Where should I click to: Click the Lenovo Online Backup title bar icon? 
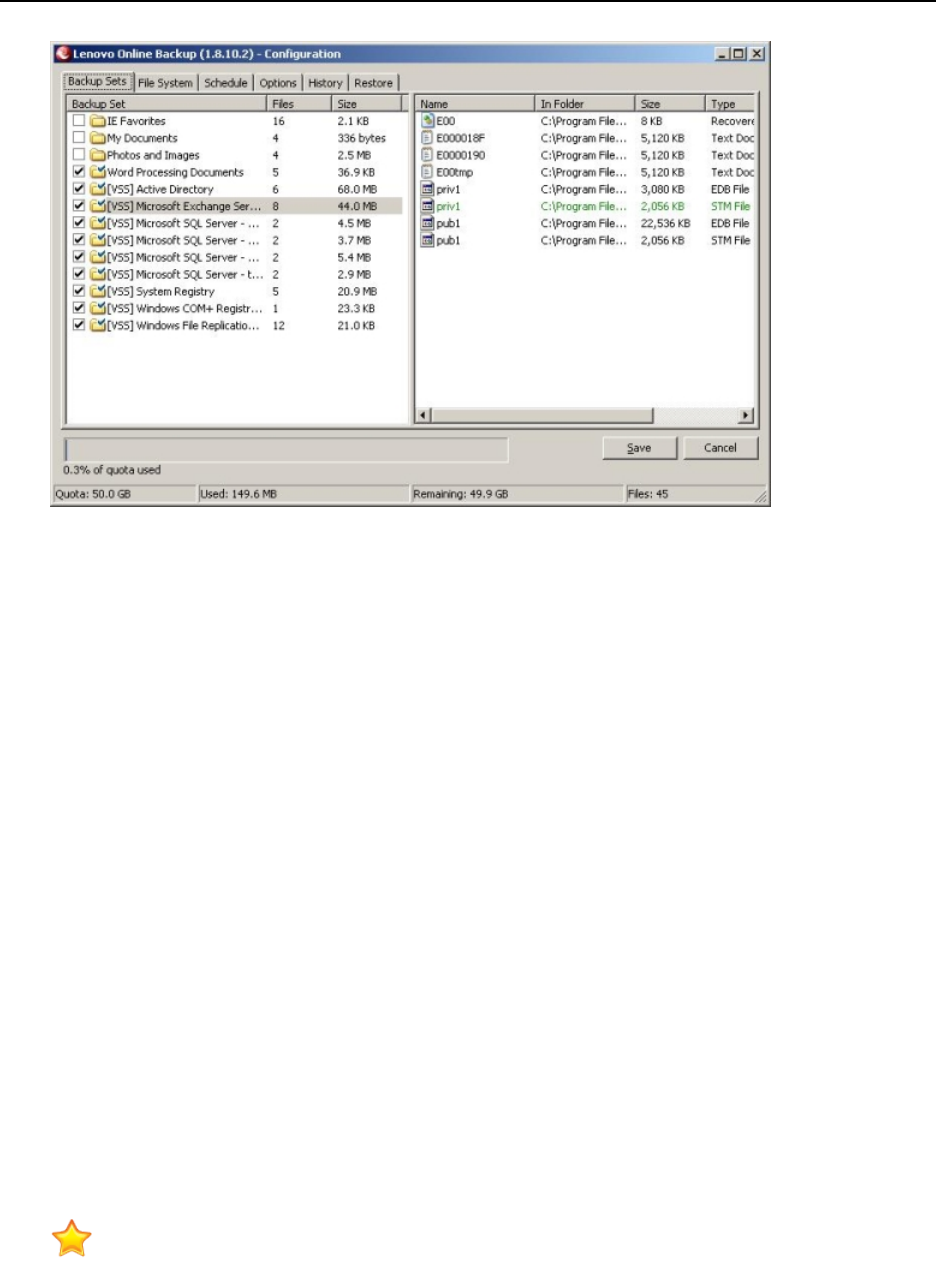tap(63, 54)
